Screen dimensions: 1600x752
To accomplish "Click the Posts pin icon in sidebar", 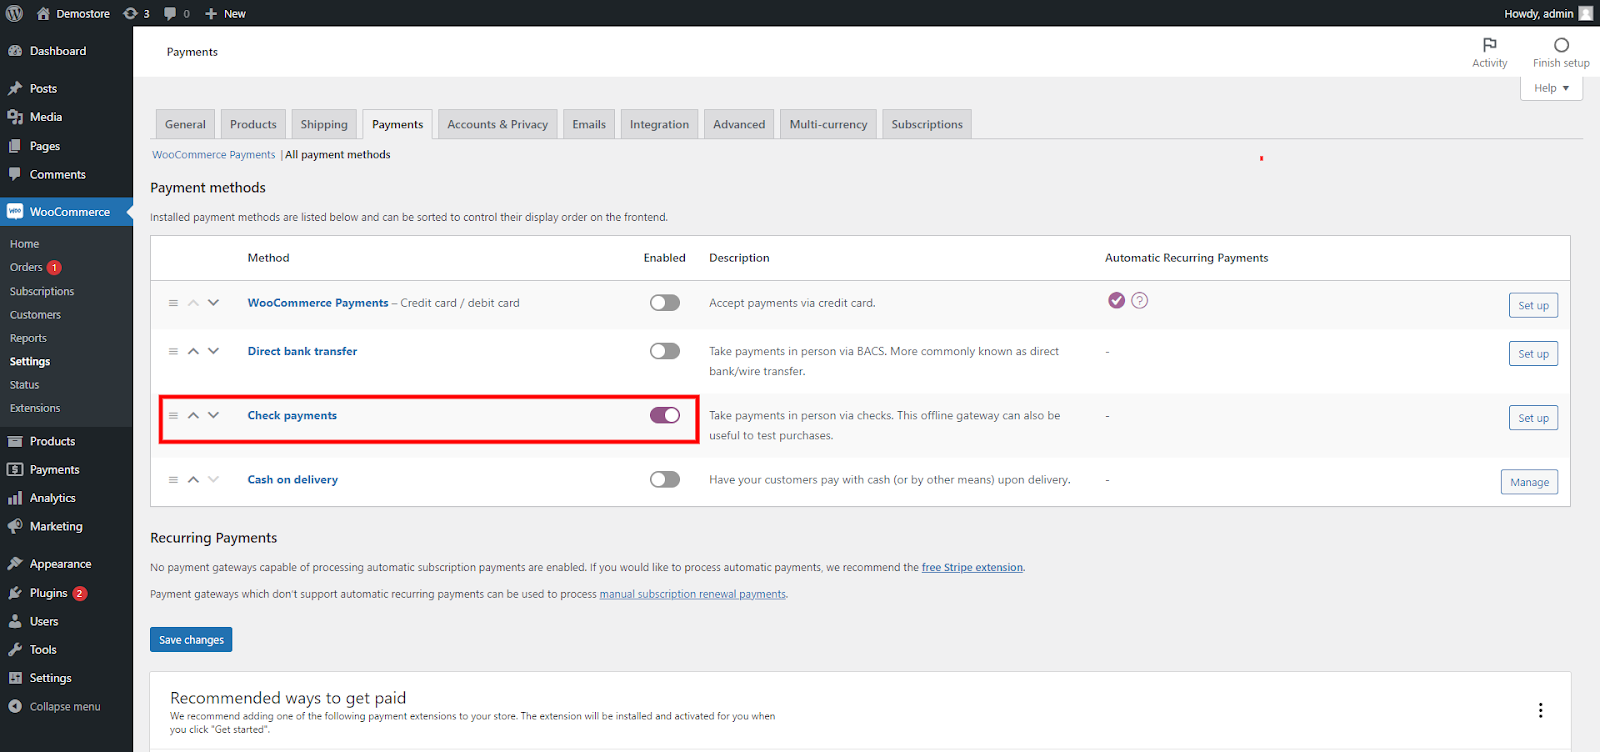I will [15, 88].
